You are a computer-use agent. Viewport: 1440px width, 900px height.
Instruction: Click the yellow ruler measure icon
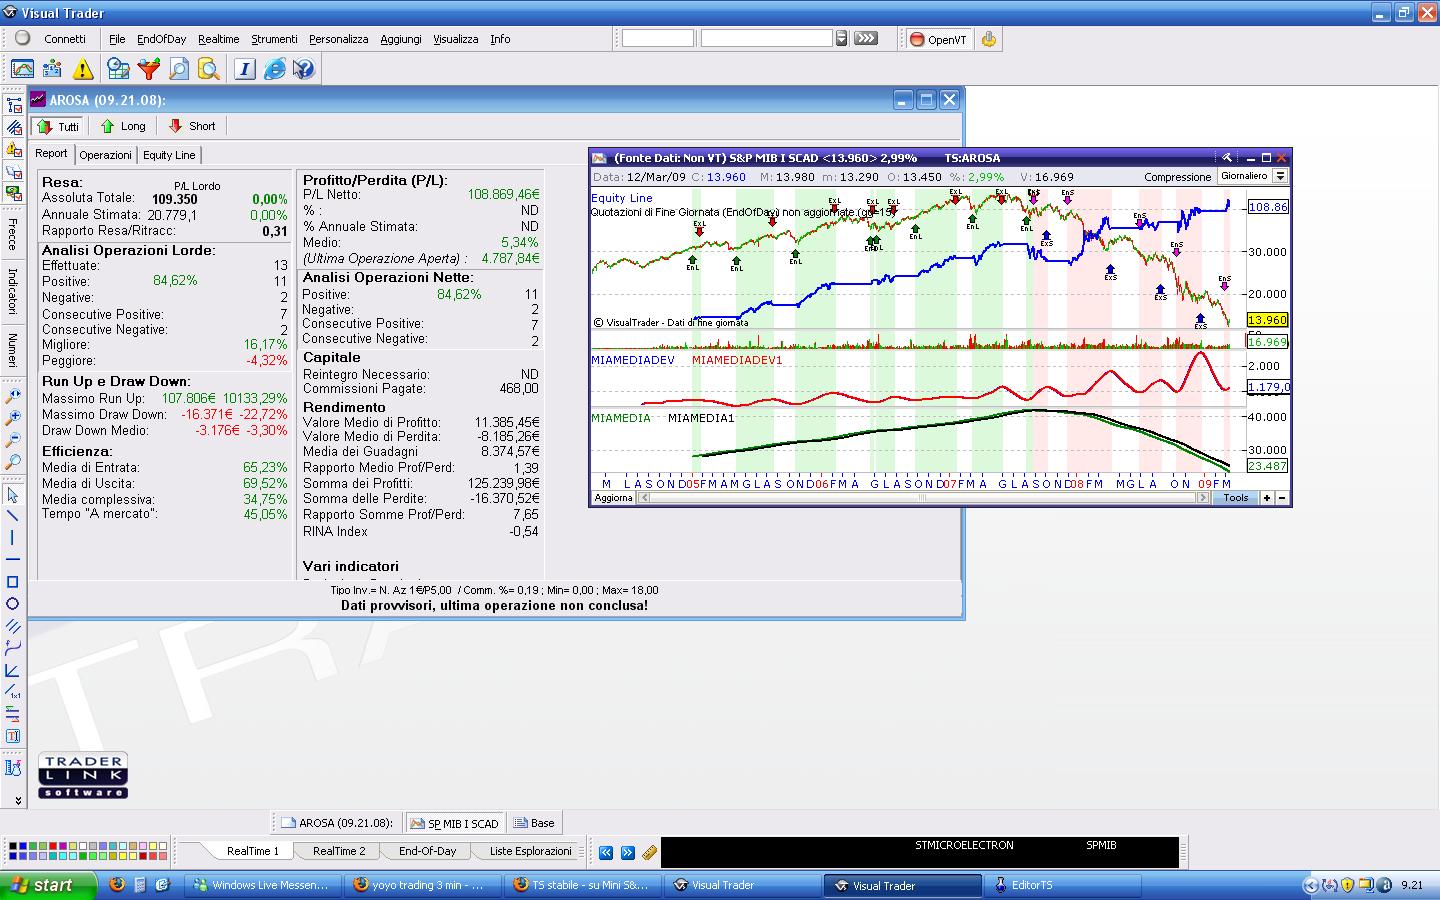(650, 853)
